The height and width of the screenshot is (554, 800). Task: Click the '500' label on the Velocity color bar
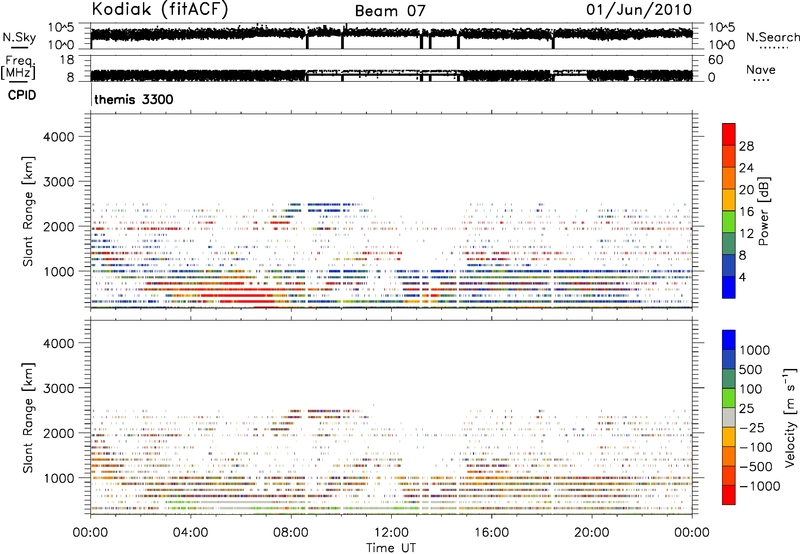751,369
